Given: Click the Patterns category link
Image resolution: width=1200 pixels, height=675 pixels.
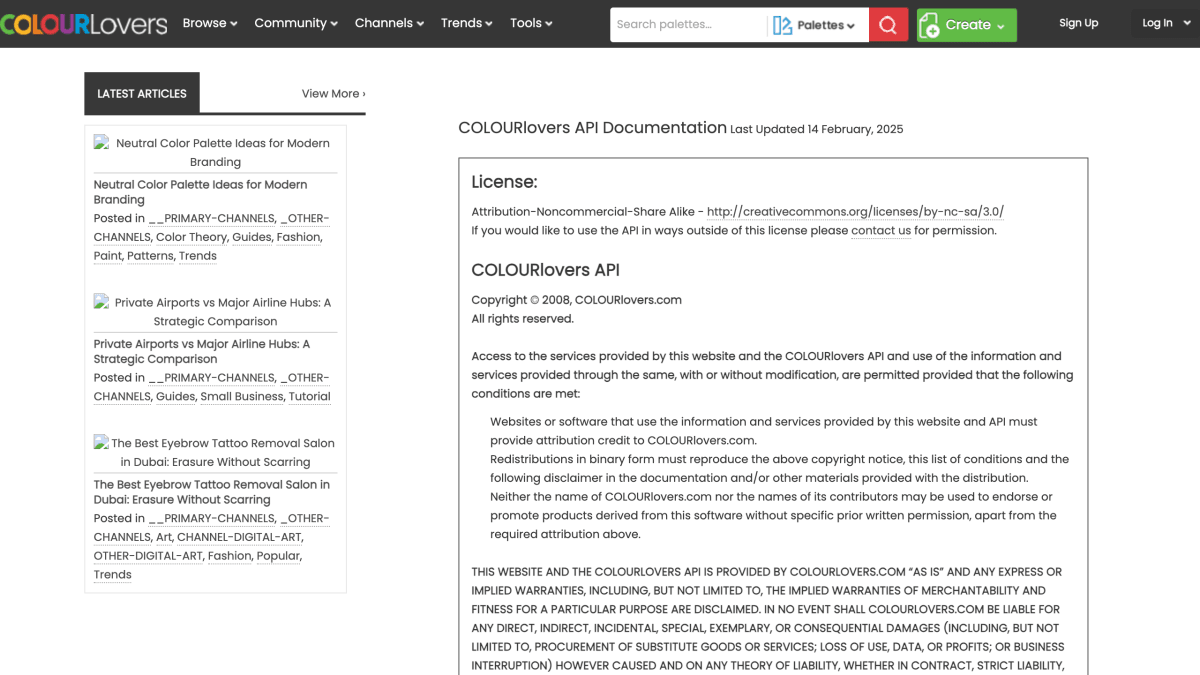Looking at the screenshot, I should [149, 256].
